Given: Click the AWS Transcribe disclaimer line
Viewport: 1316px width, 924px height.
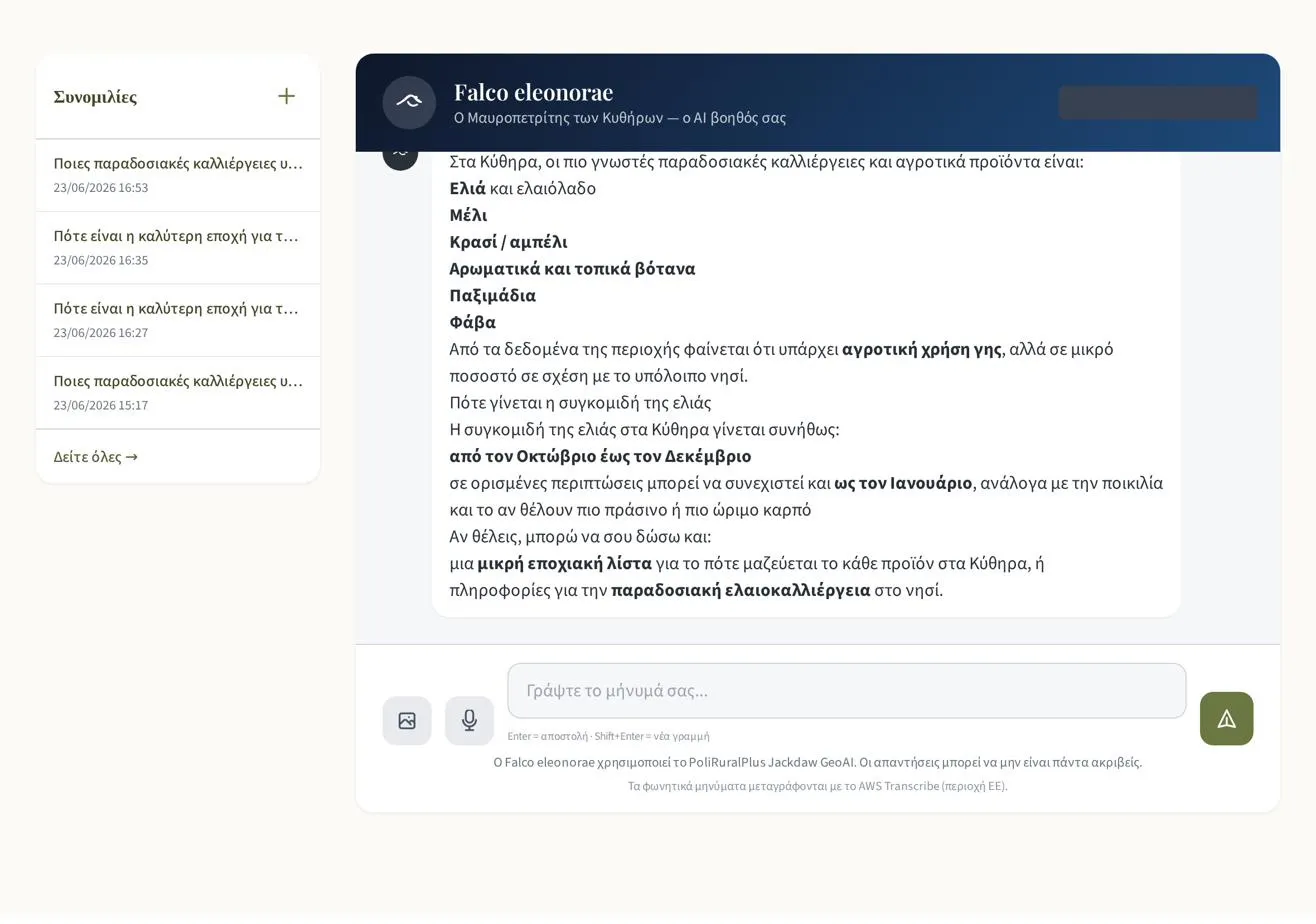Looking at the screenshot, I should click(x=817, y=786).
